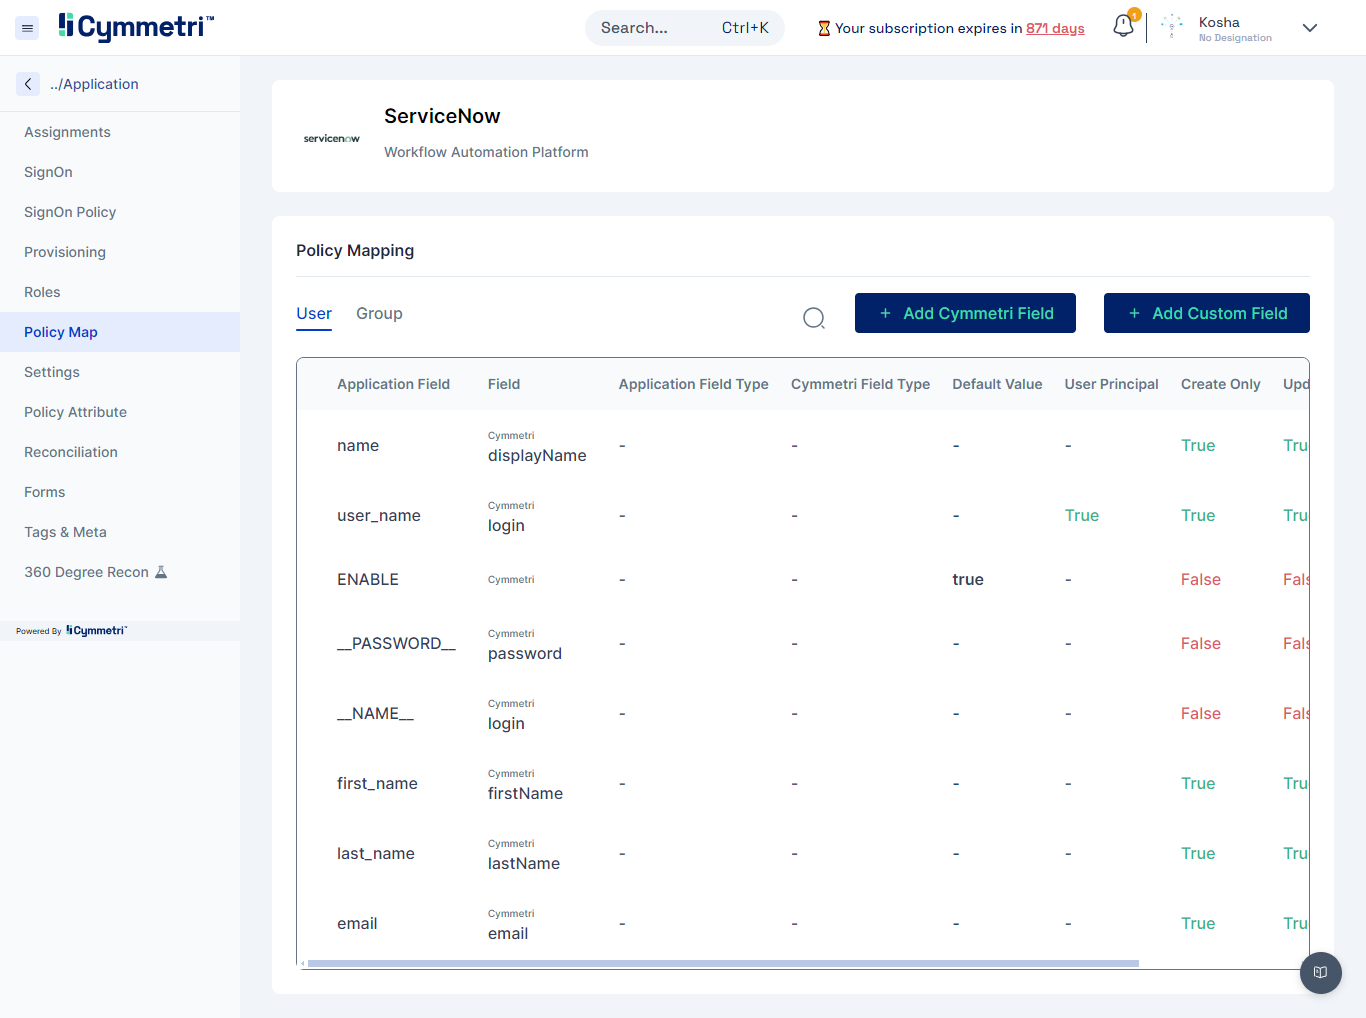Go to Reconciliation in the sidebar

71,452
